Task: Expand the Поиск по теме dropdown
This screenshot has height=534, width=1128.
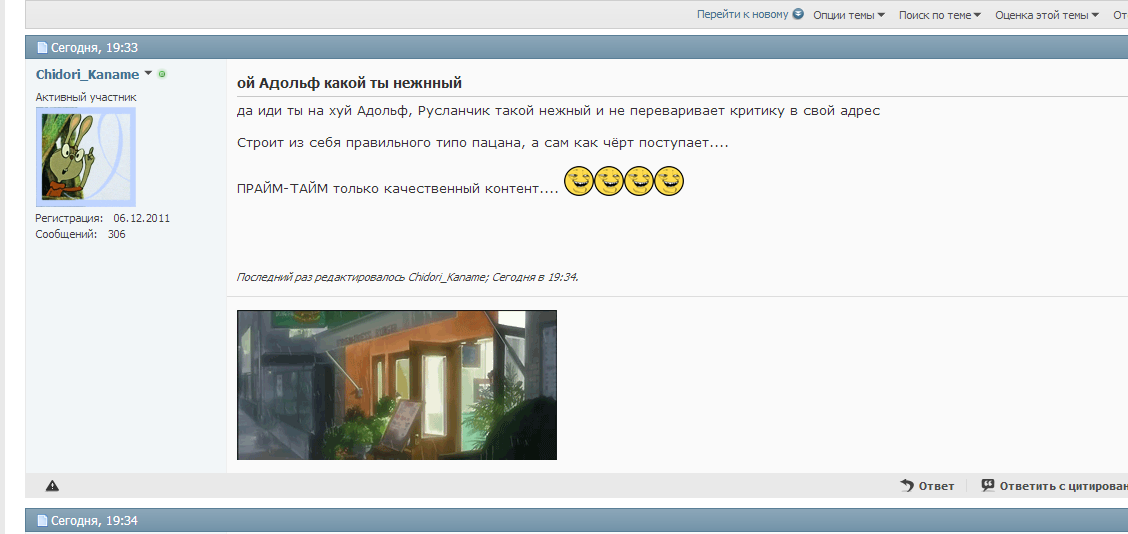Action: [940, 15]
